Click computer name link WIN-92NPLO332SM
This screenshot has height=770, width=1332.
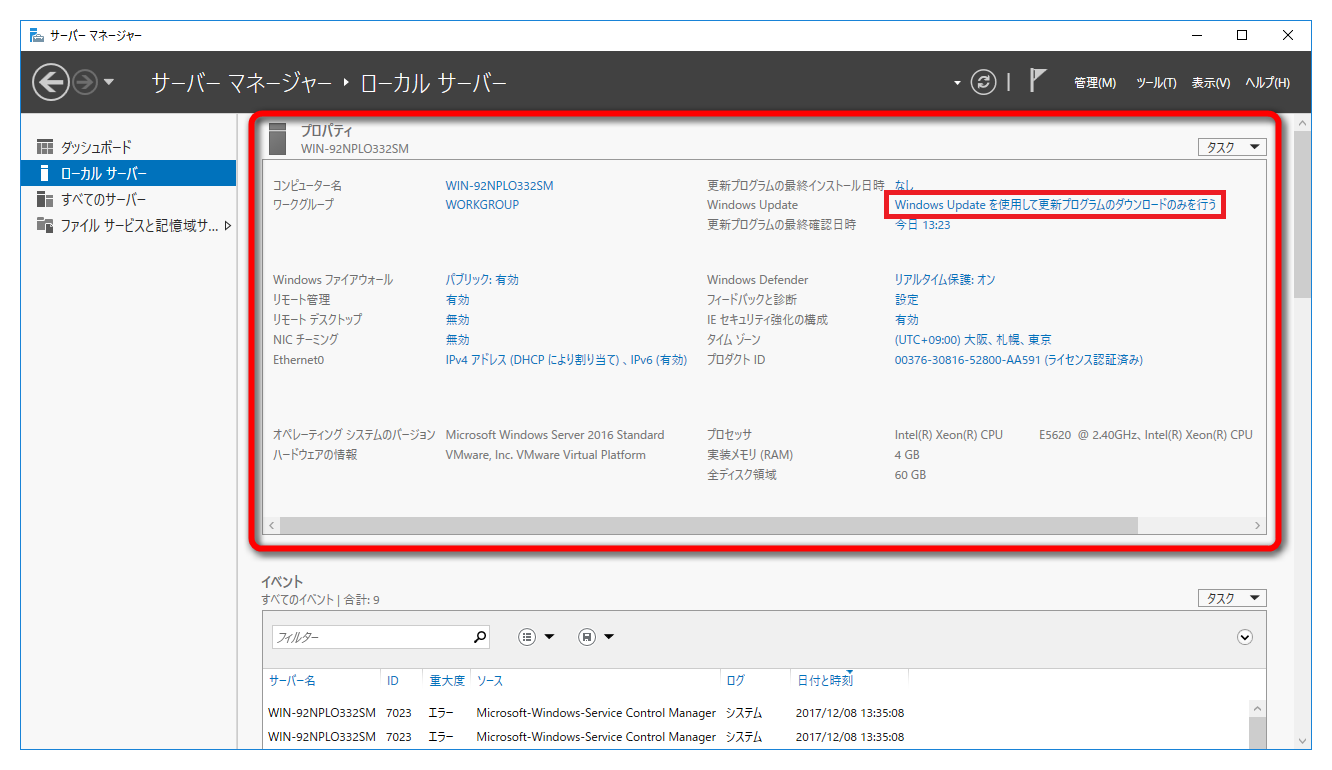(x=499, y=185)
